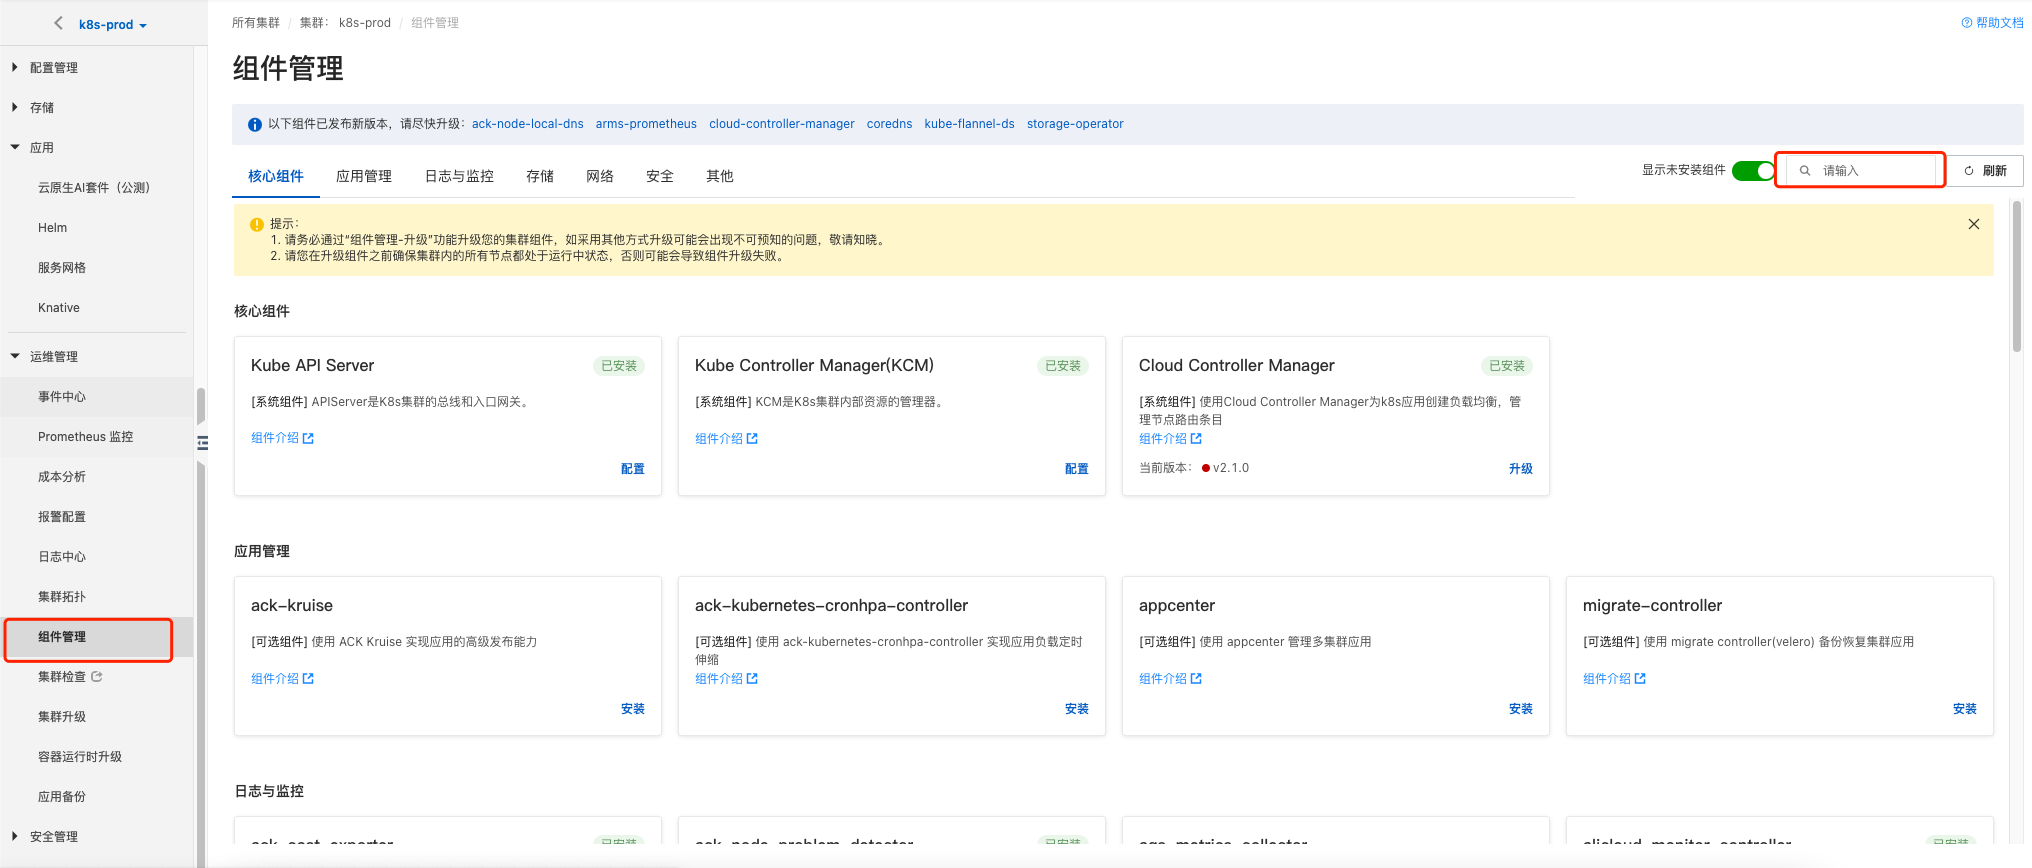Viewport: 2032px width, 868px height.
Task: Click 安装 on ack-kruise card
Action: click(x=633, y=708)
